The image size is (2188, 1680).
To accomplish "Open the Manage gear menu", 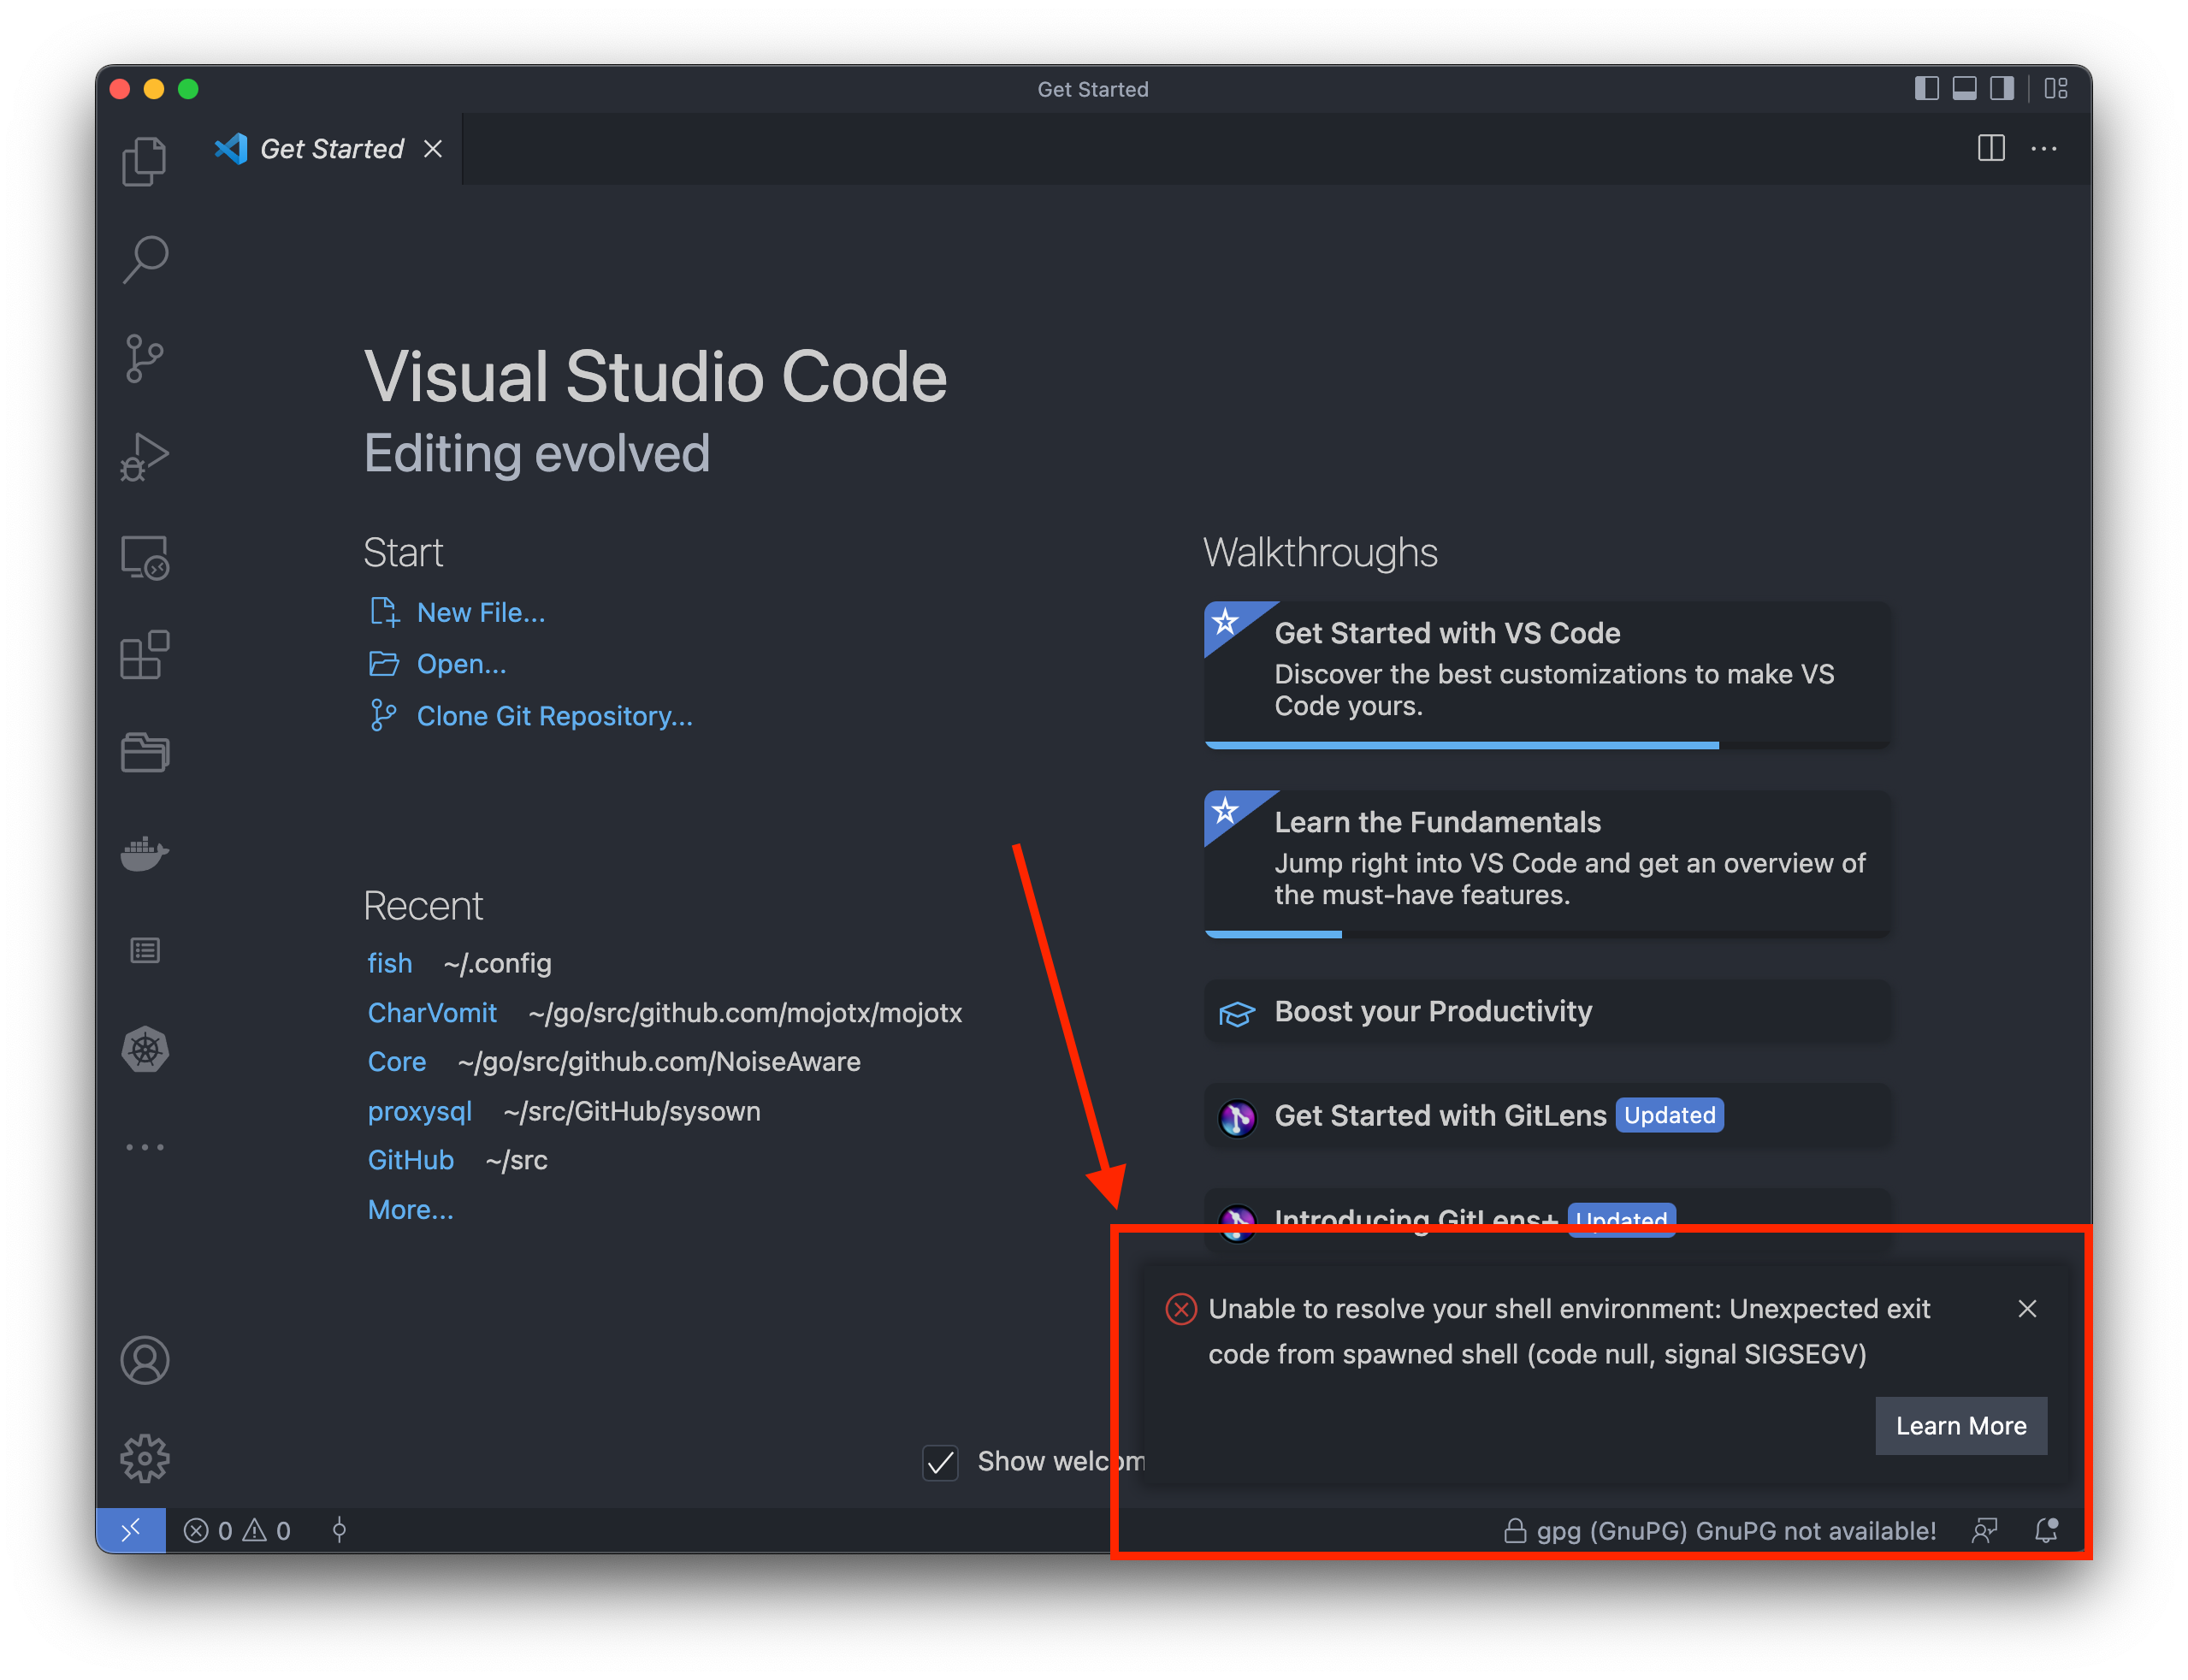I will pos(144,1459).
